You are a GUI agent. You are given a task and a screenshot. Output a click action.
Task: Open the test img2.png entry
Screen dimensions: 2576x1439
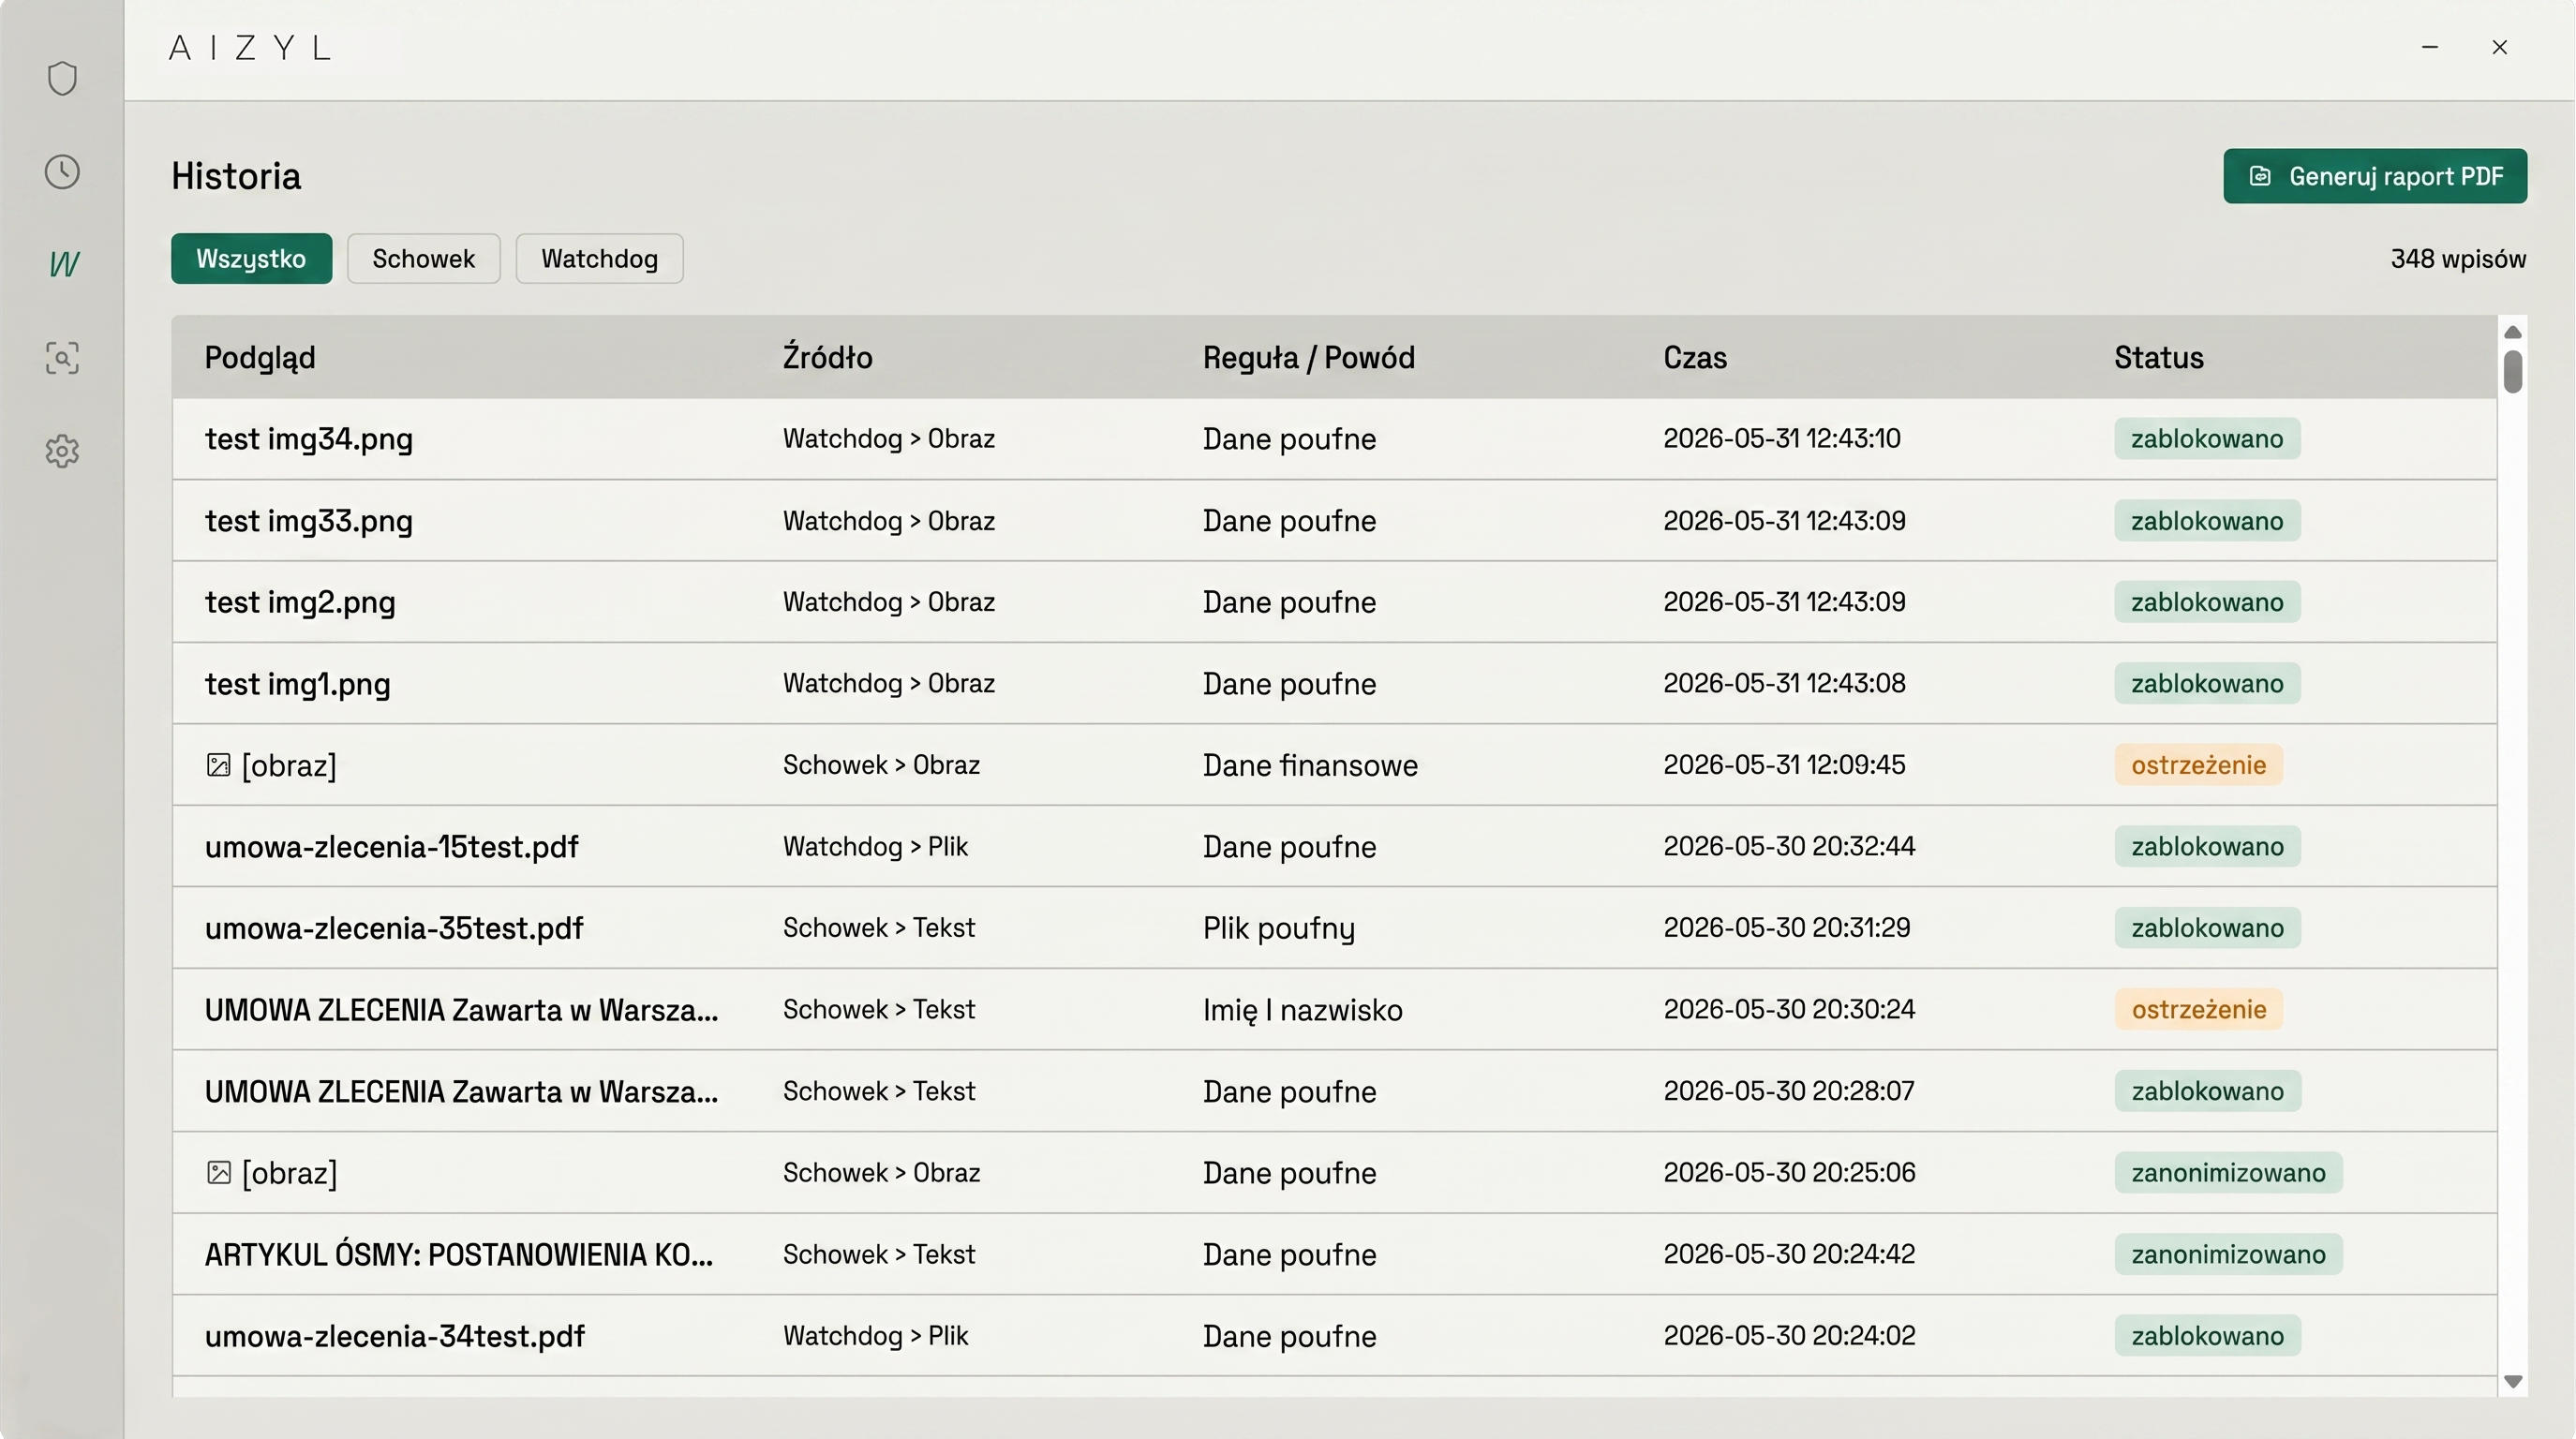(x=300, y=602)
